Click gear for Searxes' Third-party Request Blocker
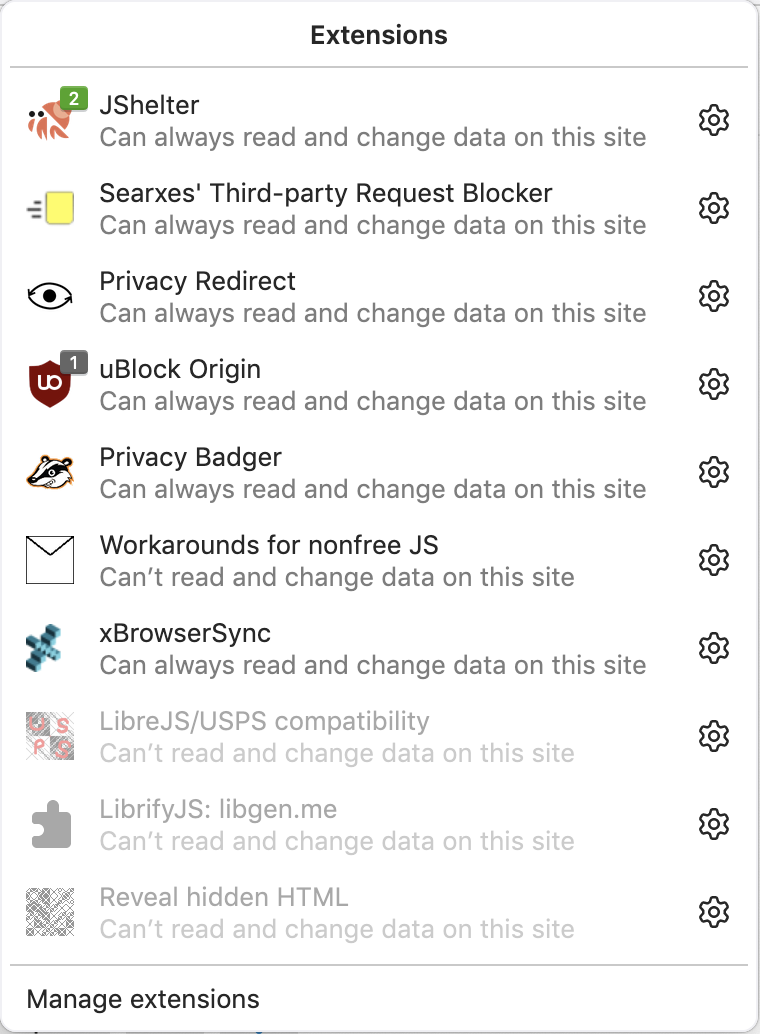 point(714,208)
